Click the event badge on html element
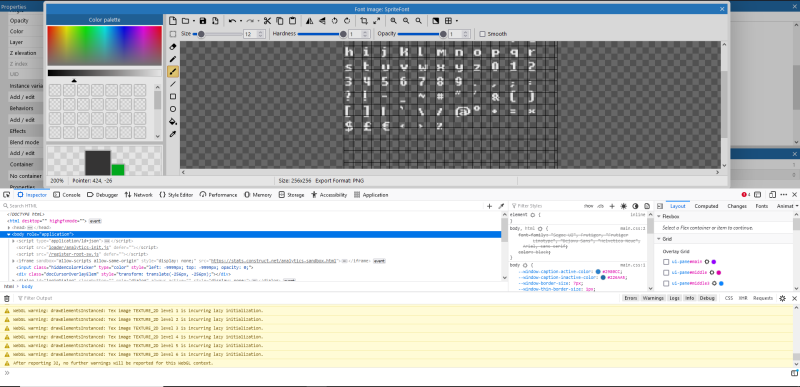This screenshot has height=387, width=800. tap(95, 221)
